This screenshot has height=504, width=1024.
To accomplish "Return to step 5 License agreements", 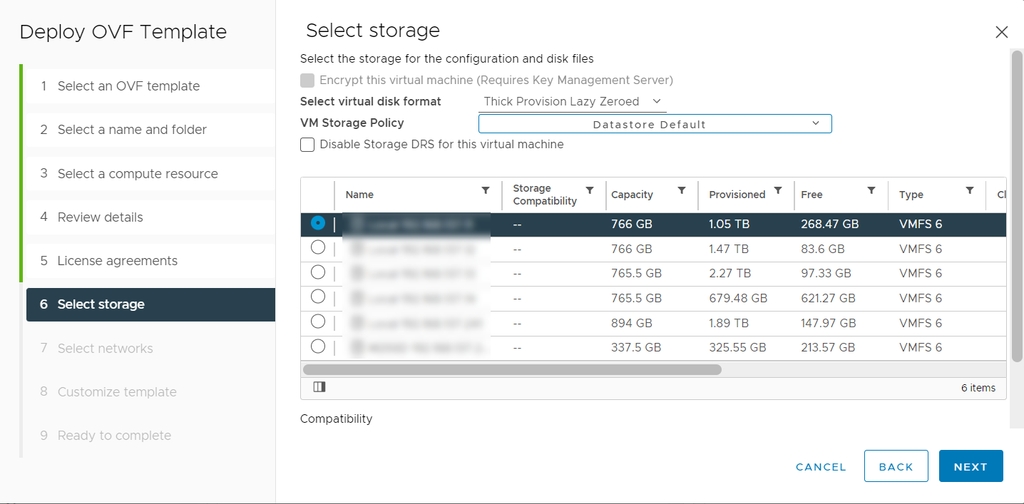I will coord(117,261).
